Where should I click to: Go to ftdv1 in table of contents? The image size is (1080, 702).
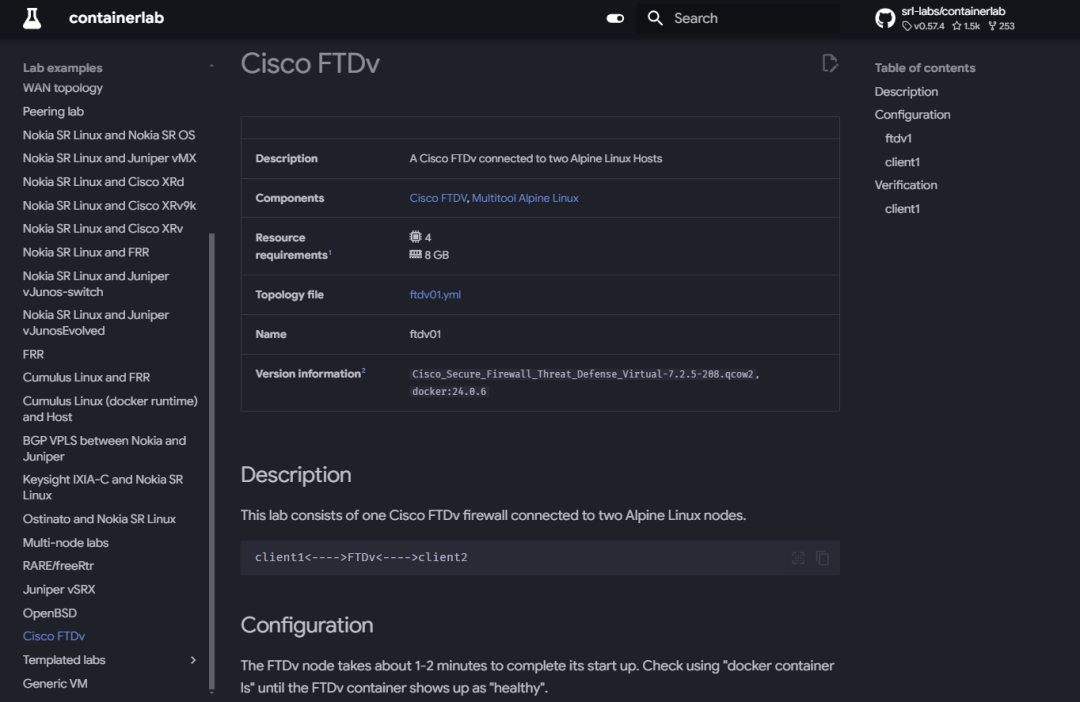(898, 138)
